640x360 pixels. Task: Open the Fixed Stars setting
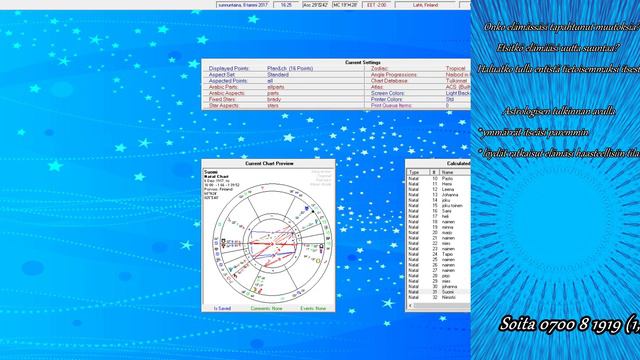[222, 99]
